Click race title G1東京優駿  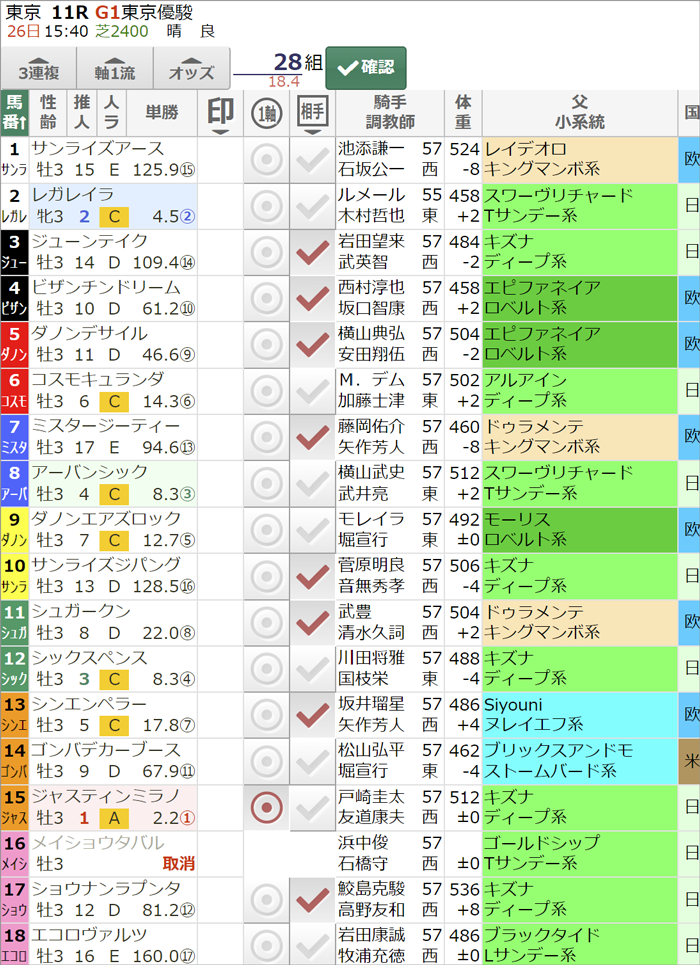click(144, 12)
